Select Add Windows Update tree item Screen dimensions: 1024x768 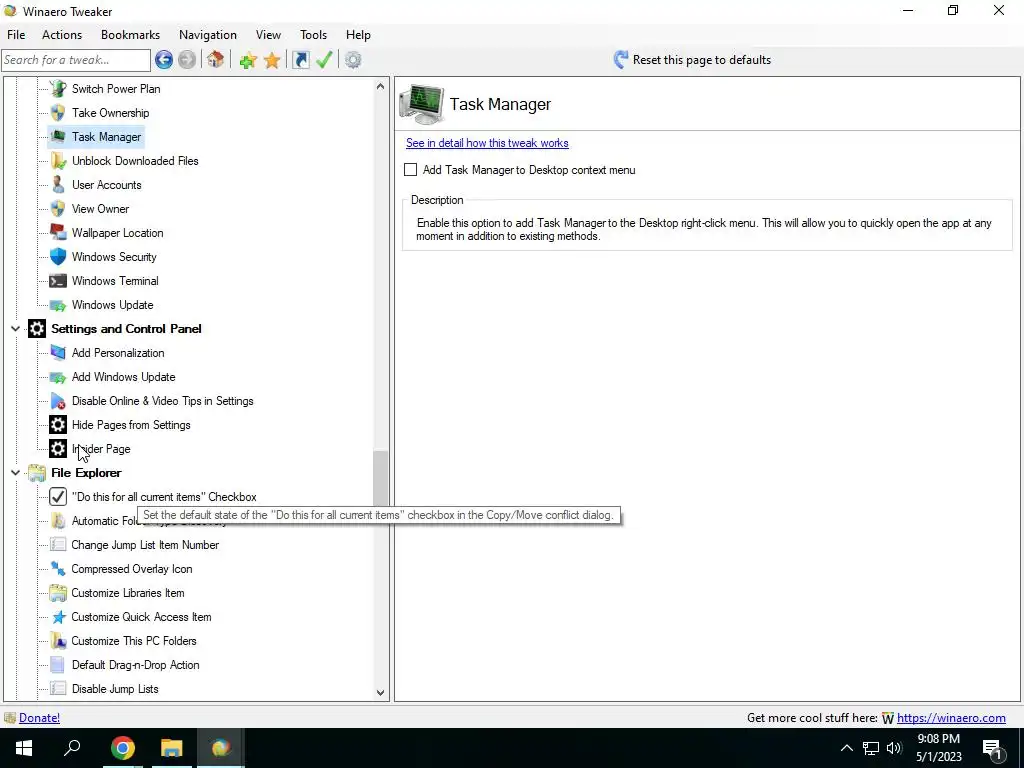point(123,377)
